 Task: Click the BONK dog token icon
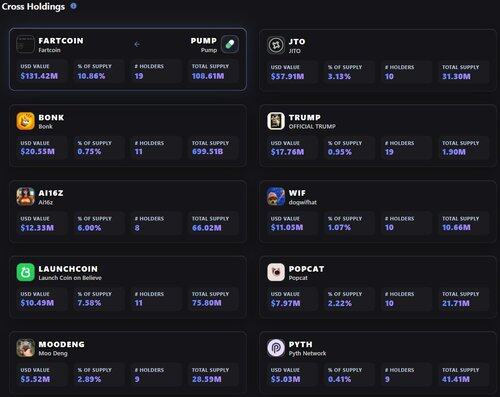coord(26,121)
